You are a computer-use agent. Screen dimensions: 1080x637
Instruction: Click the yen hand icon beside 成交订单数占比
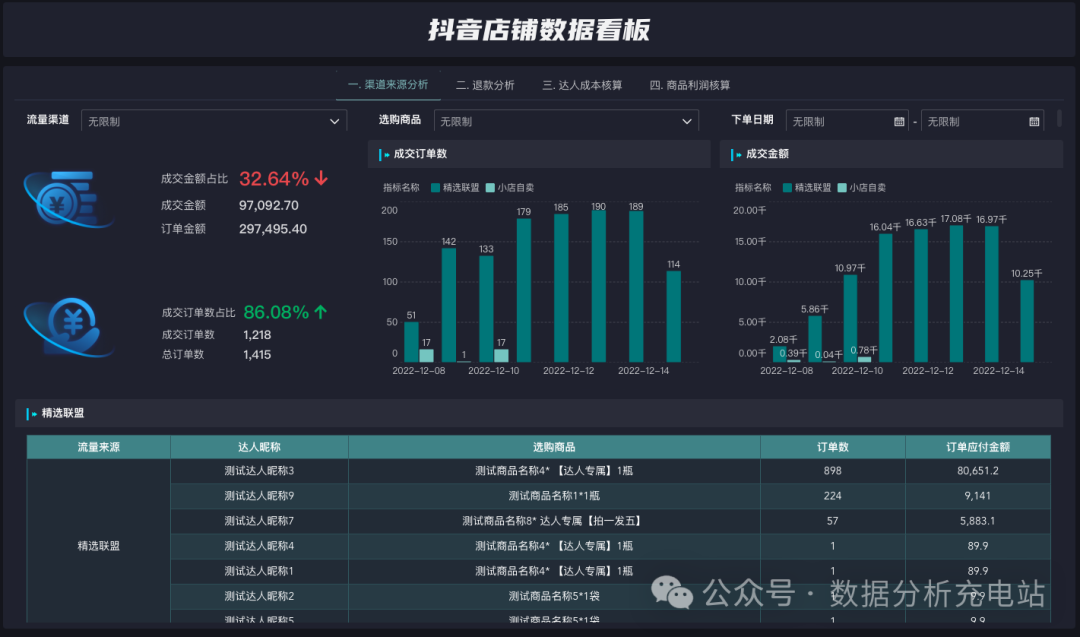tap(68, 327)
